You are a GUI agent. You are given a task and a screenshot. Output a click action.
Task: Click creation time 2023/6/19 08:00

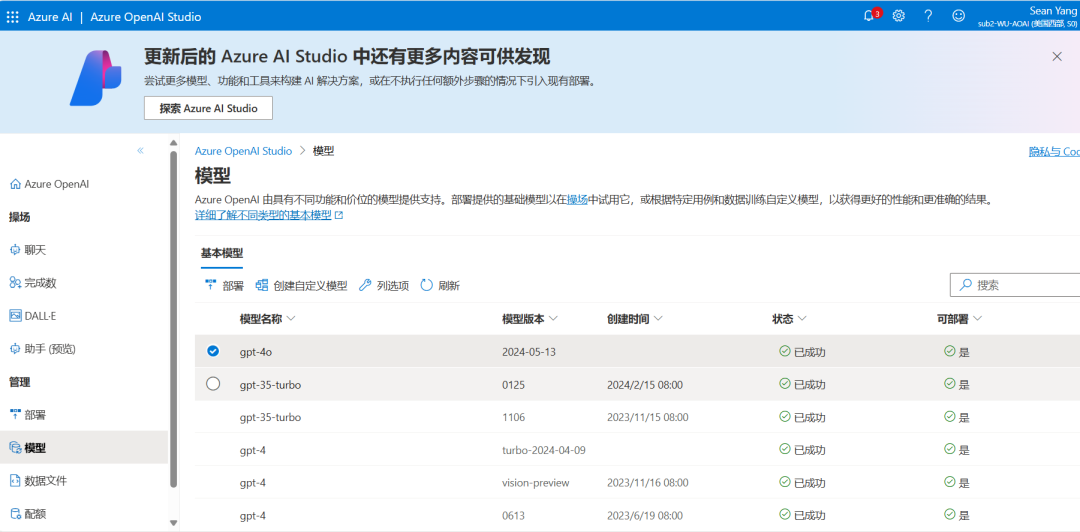click(645, 515)
